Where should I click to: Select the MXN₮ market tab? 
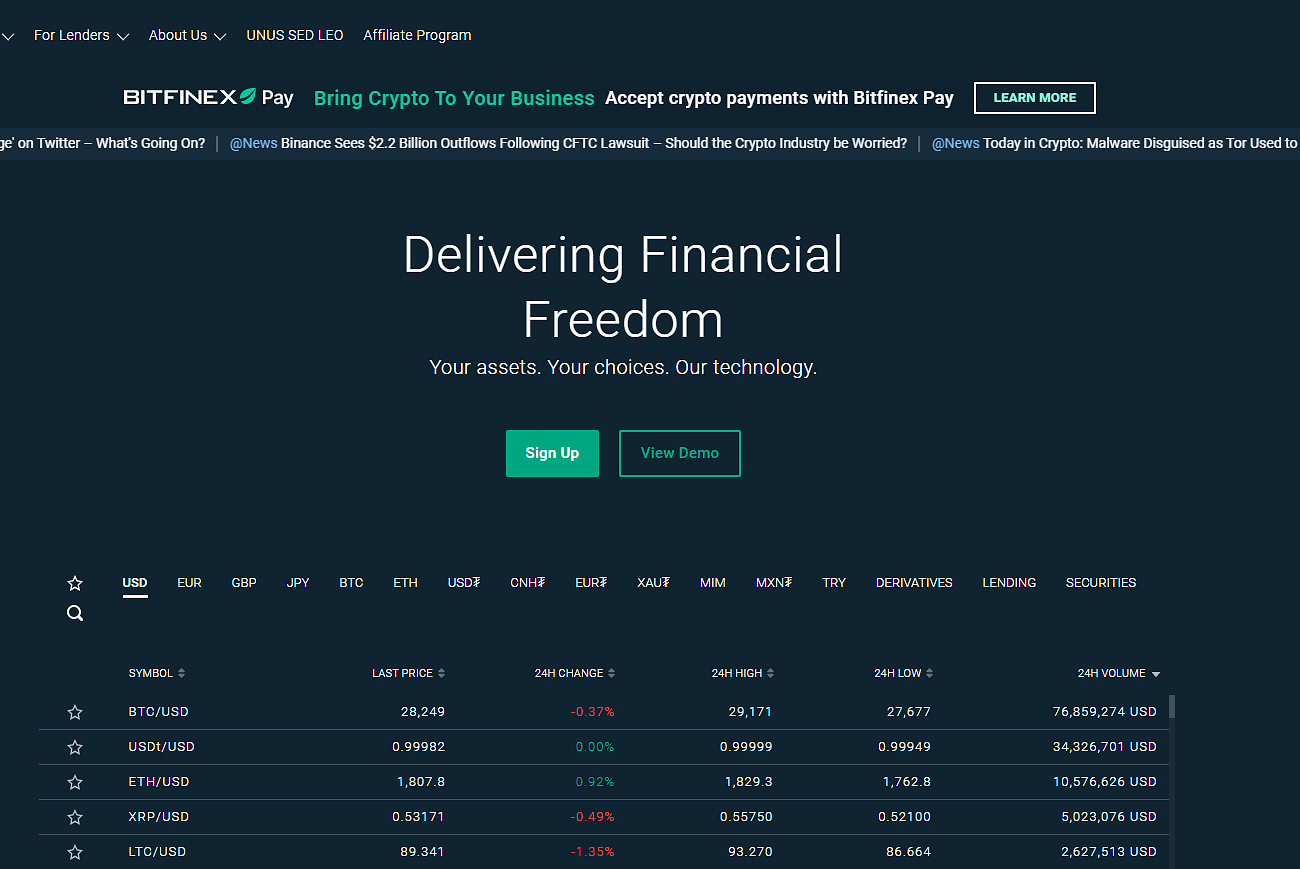[x=774, y=583]
